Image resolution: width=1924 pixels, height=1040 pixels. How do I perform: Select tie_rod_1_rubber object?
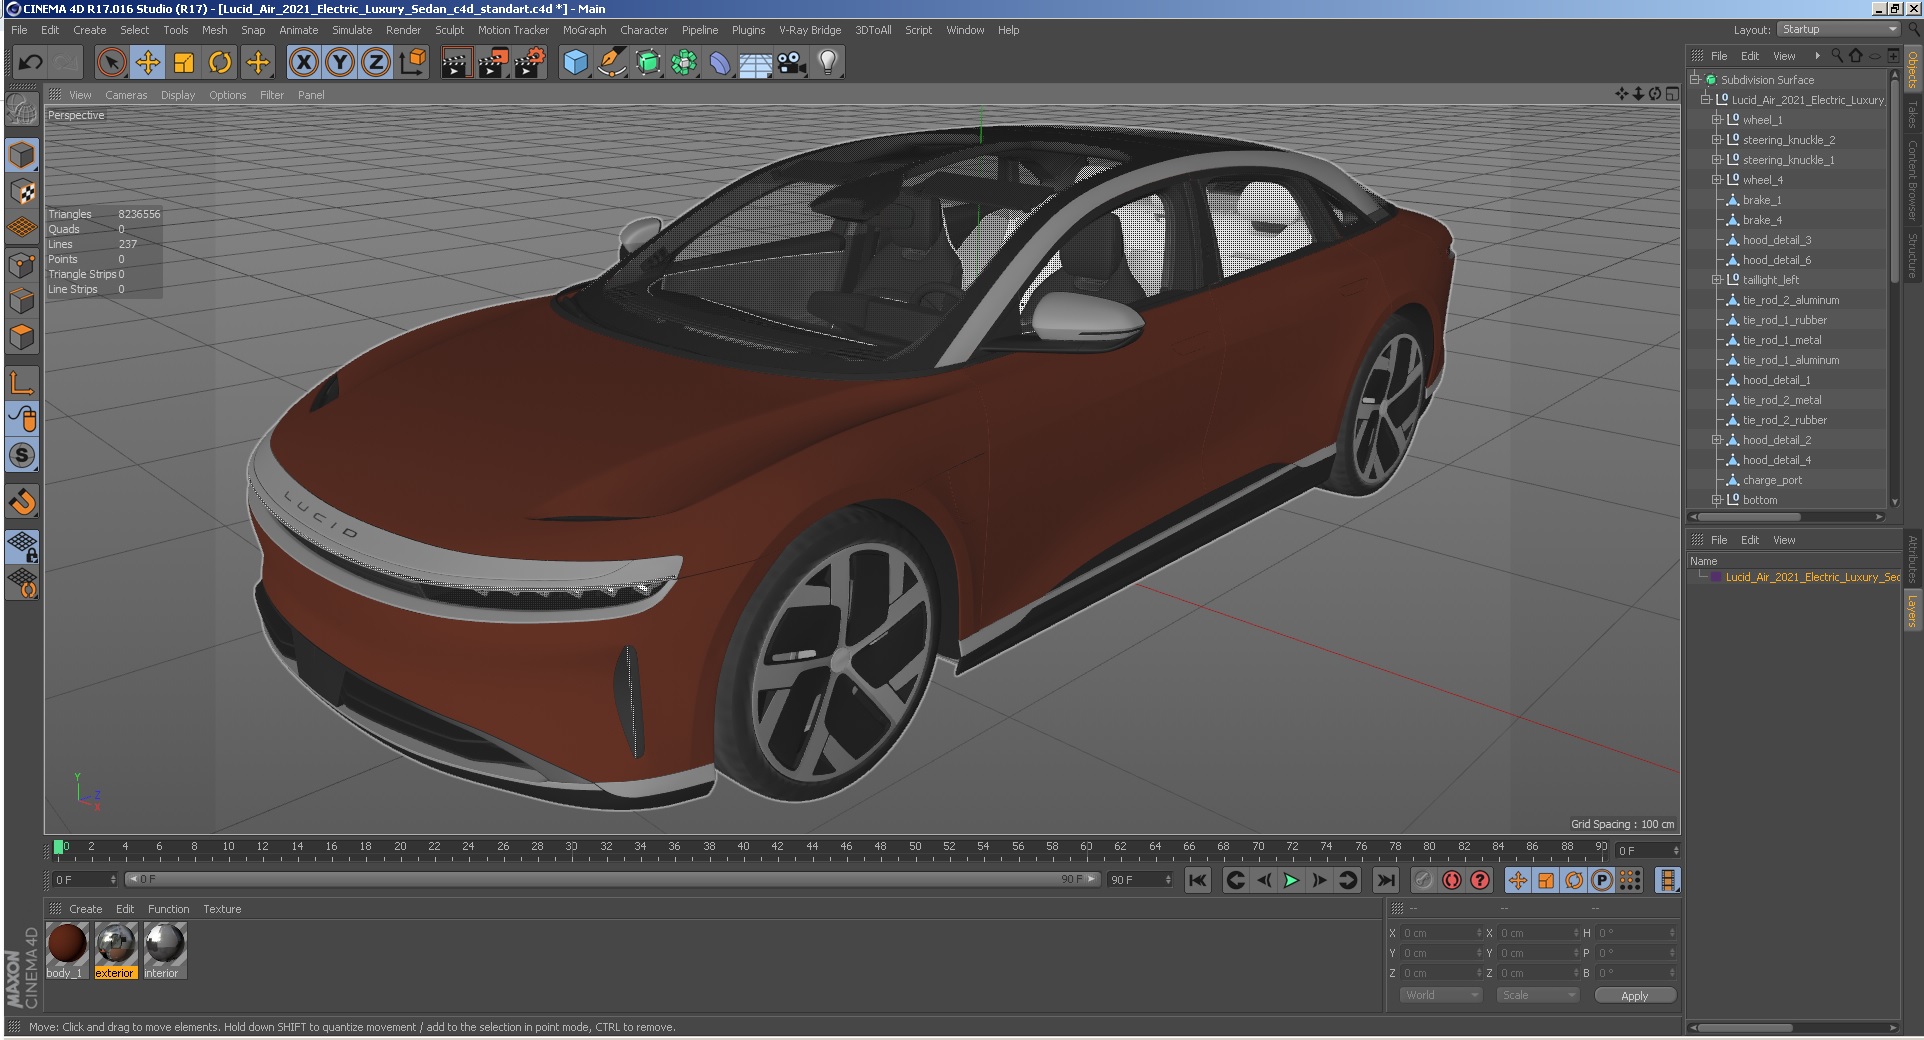coord(1784,320)
